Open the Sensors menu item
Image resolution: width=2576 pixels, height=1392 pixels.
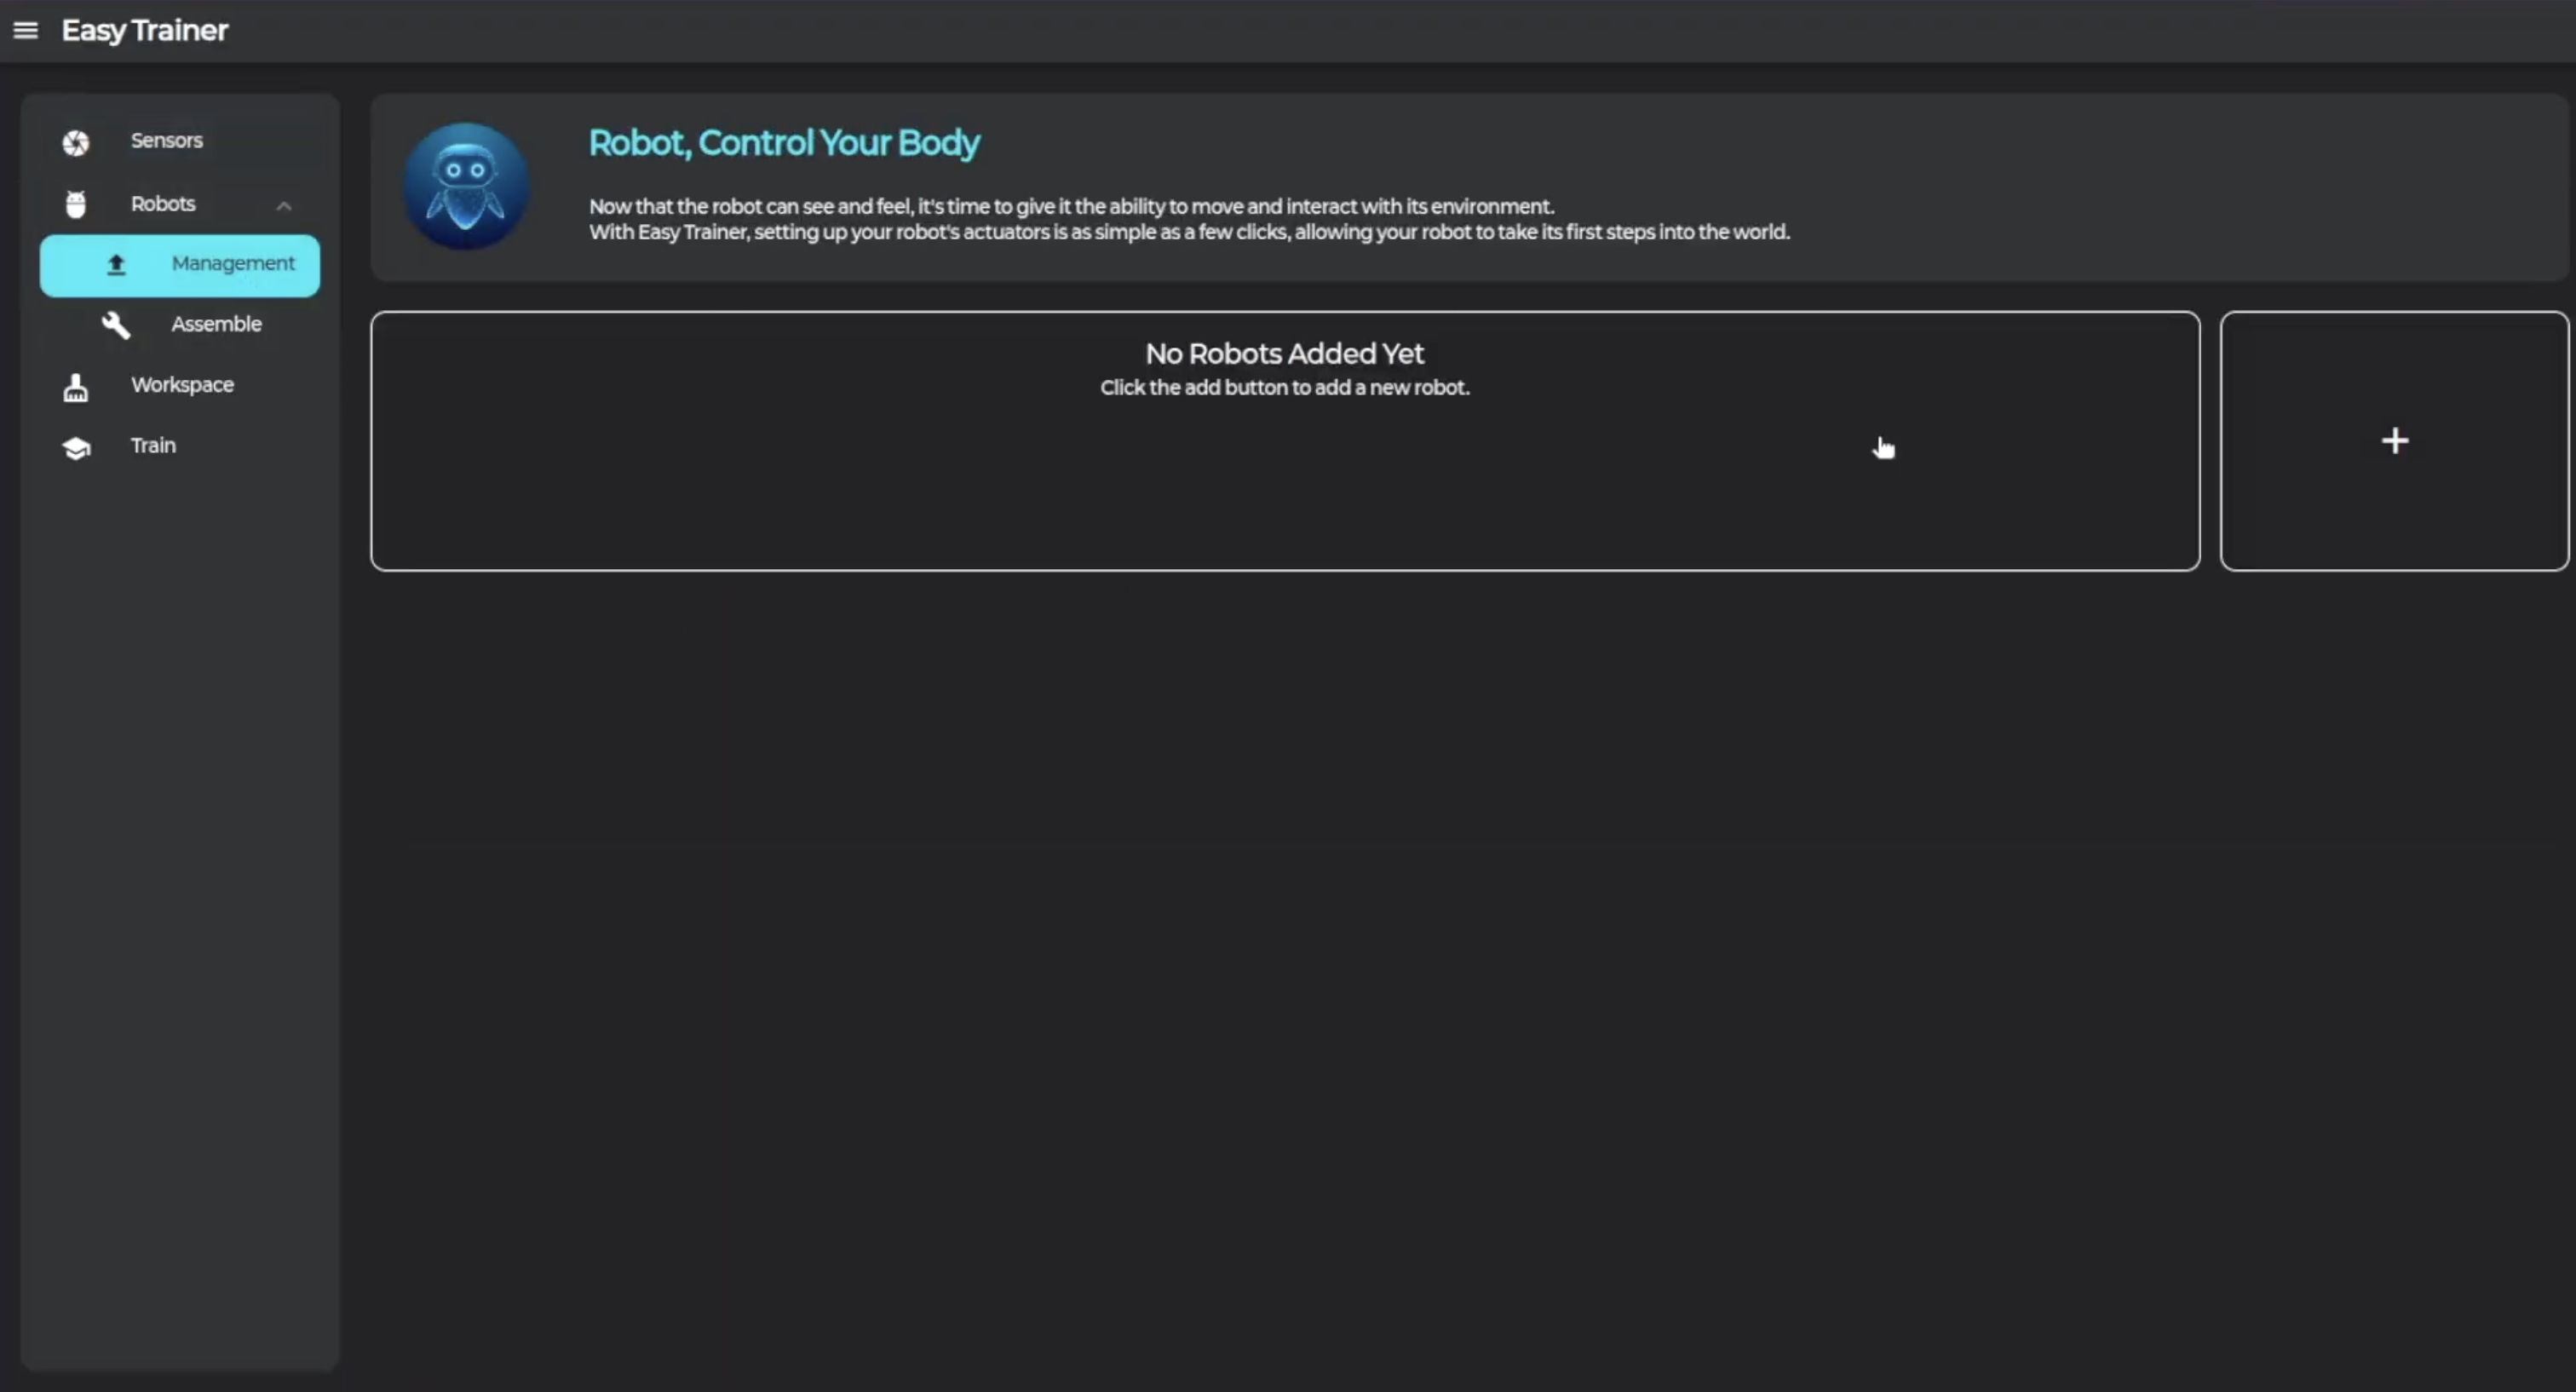click(x=167, y=141)
